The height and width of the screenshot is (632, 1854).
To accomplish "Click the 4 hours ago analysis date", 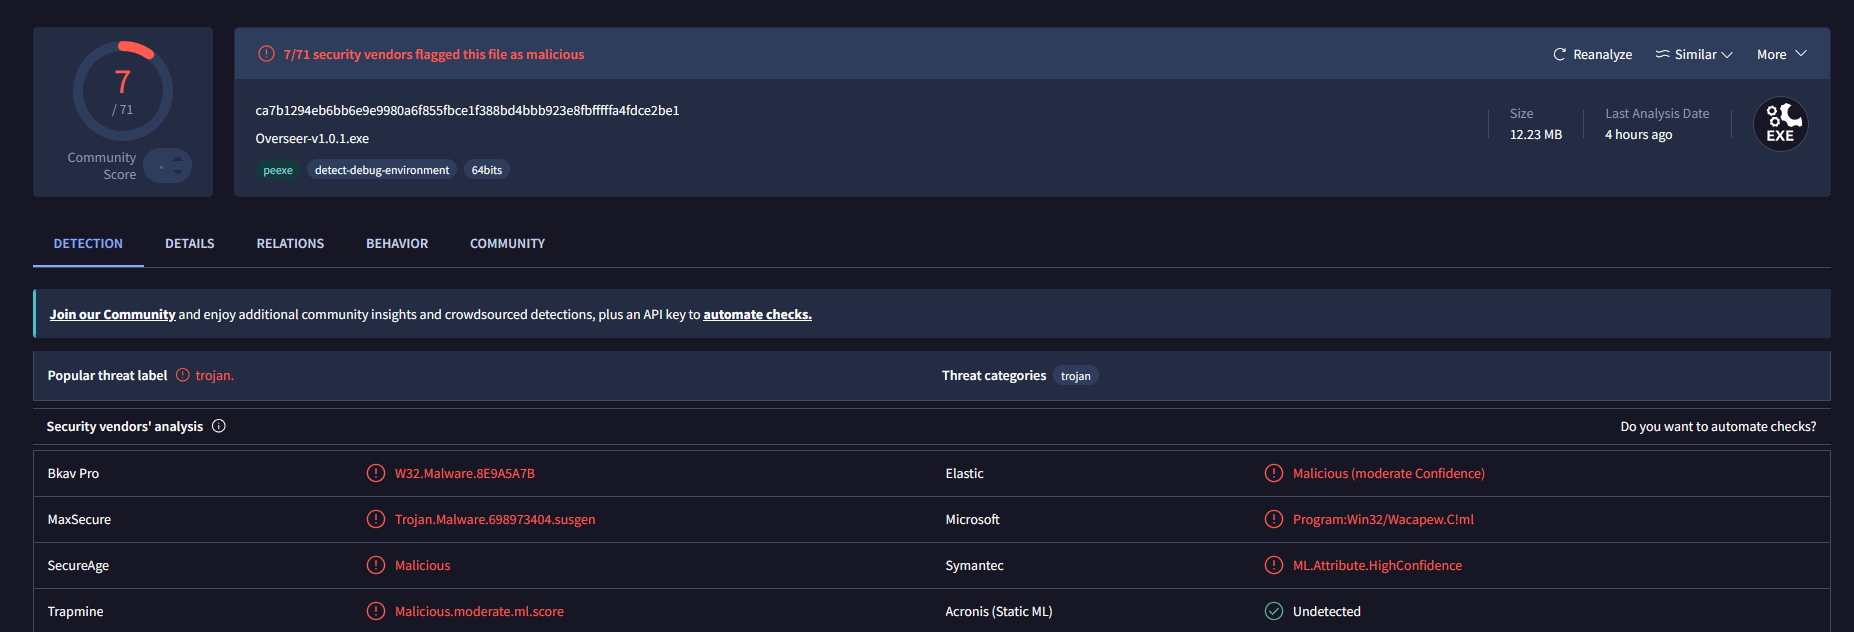I will [x=1639, y=134].
